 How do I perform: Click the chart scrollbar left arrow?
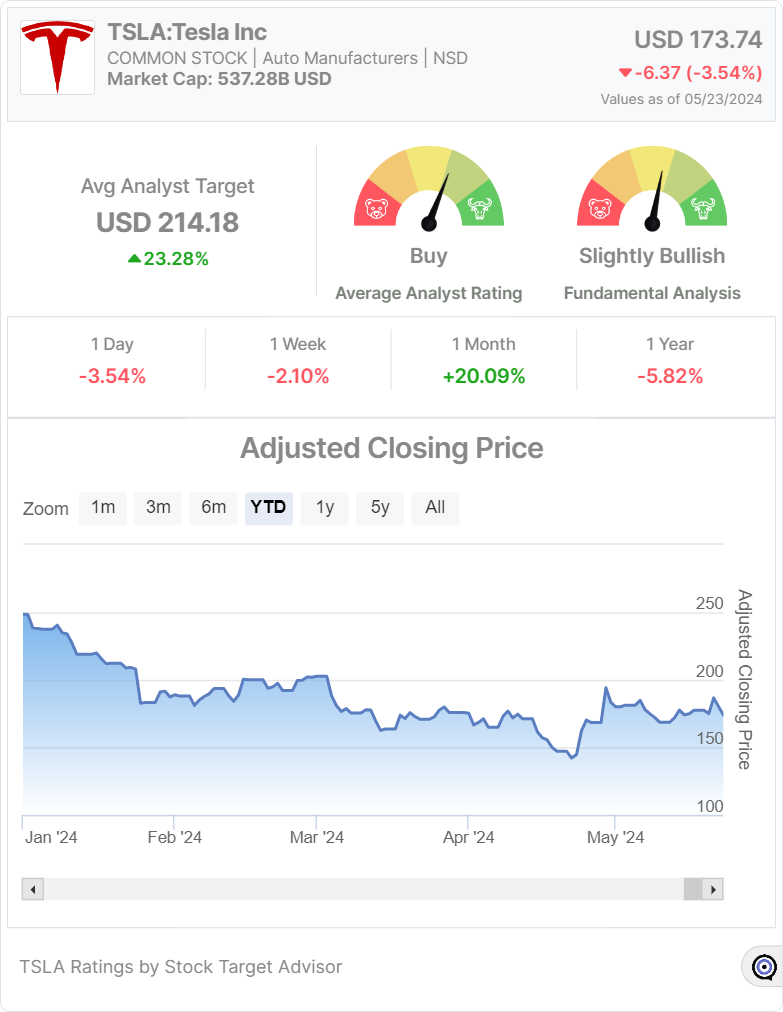click(33, 889)
